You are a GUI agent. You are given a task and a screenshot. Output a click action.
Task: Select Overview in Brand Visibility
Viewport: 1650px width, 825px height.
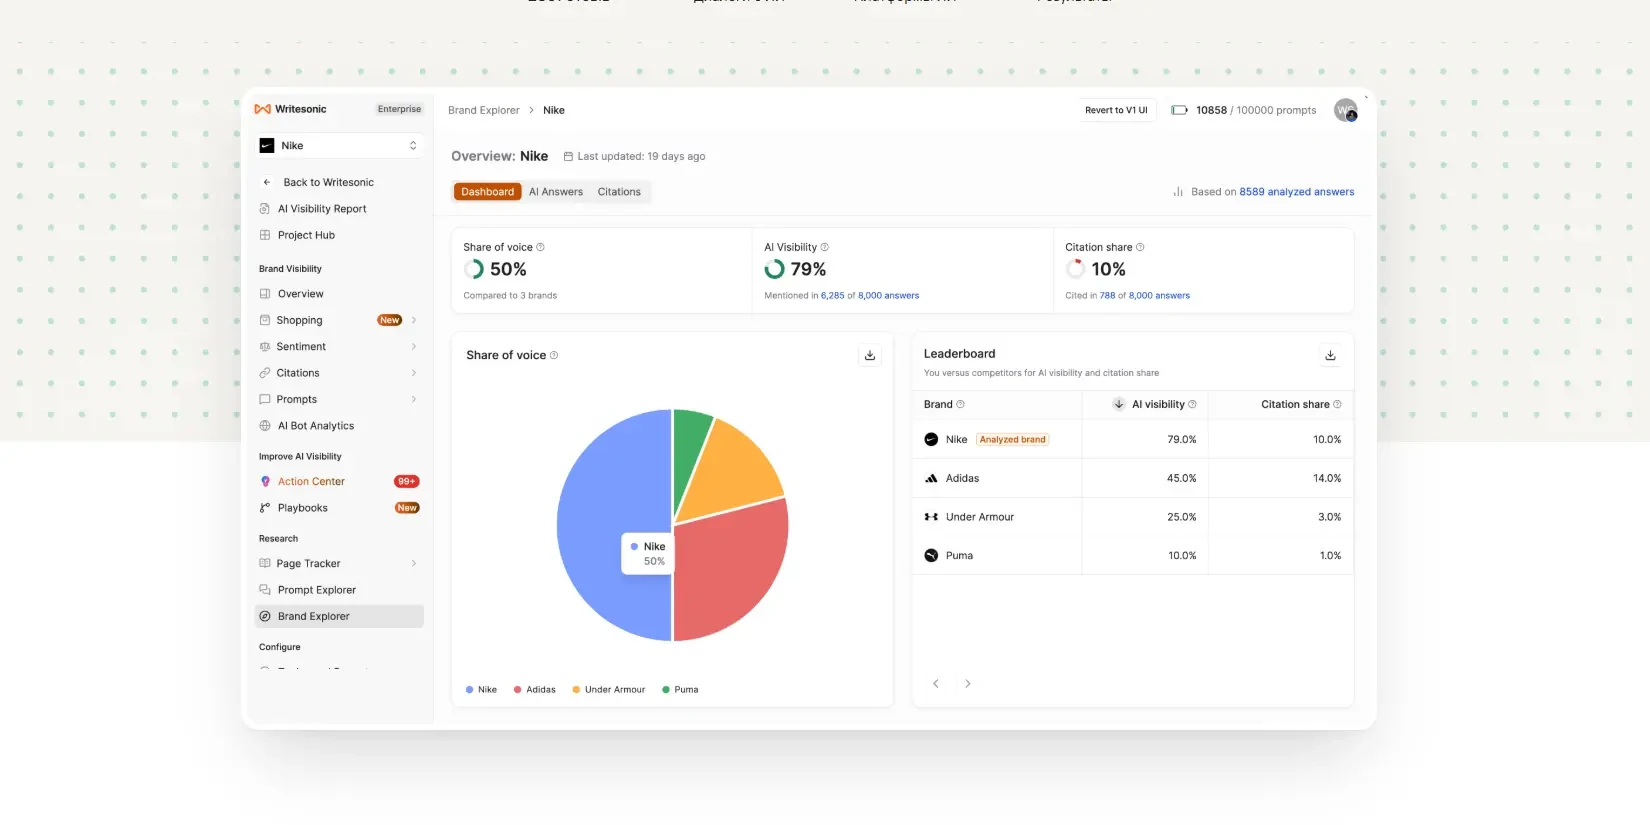pos(300,294)
